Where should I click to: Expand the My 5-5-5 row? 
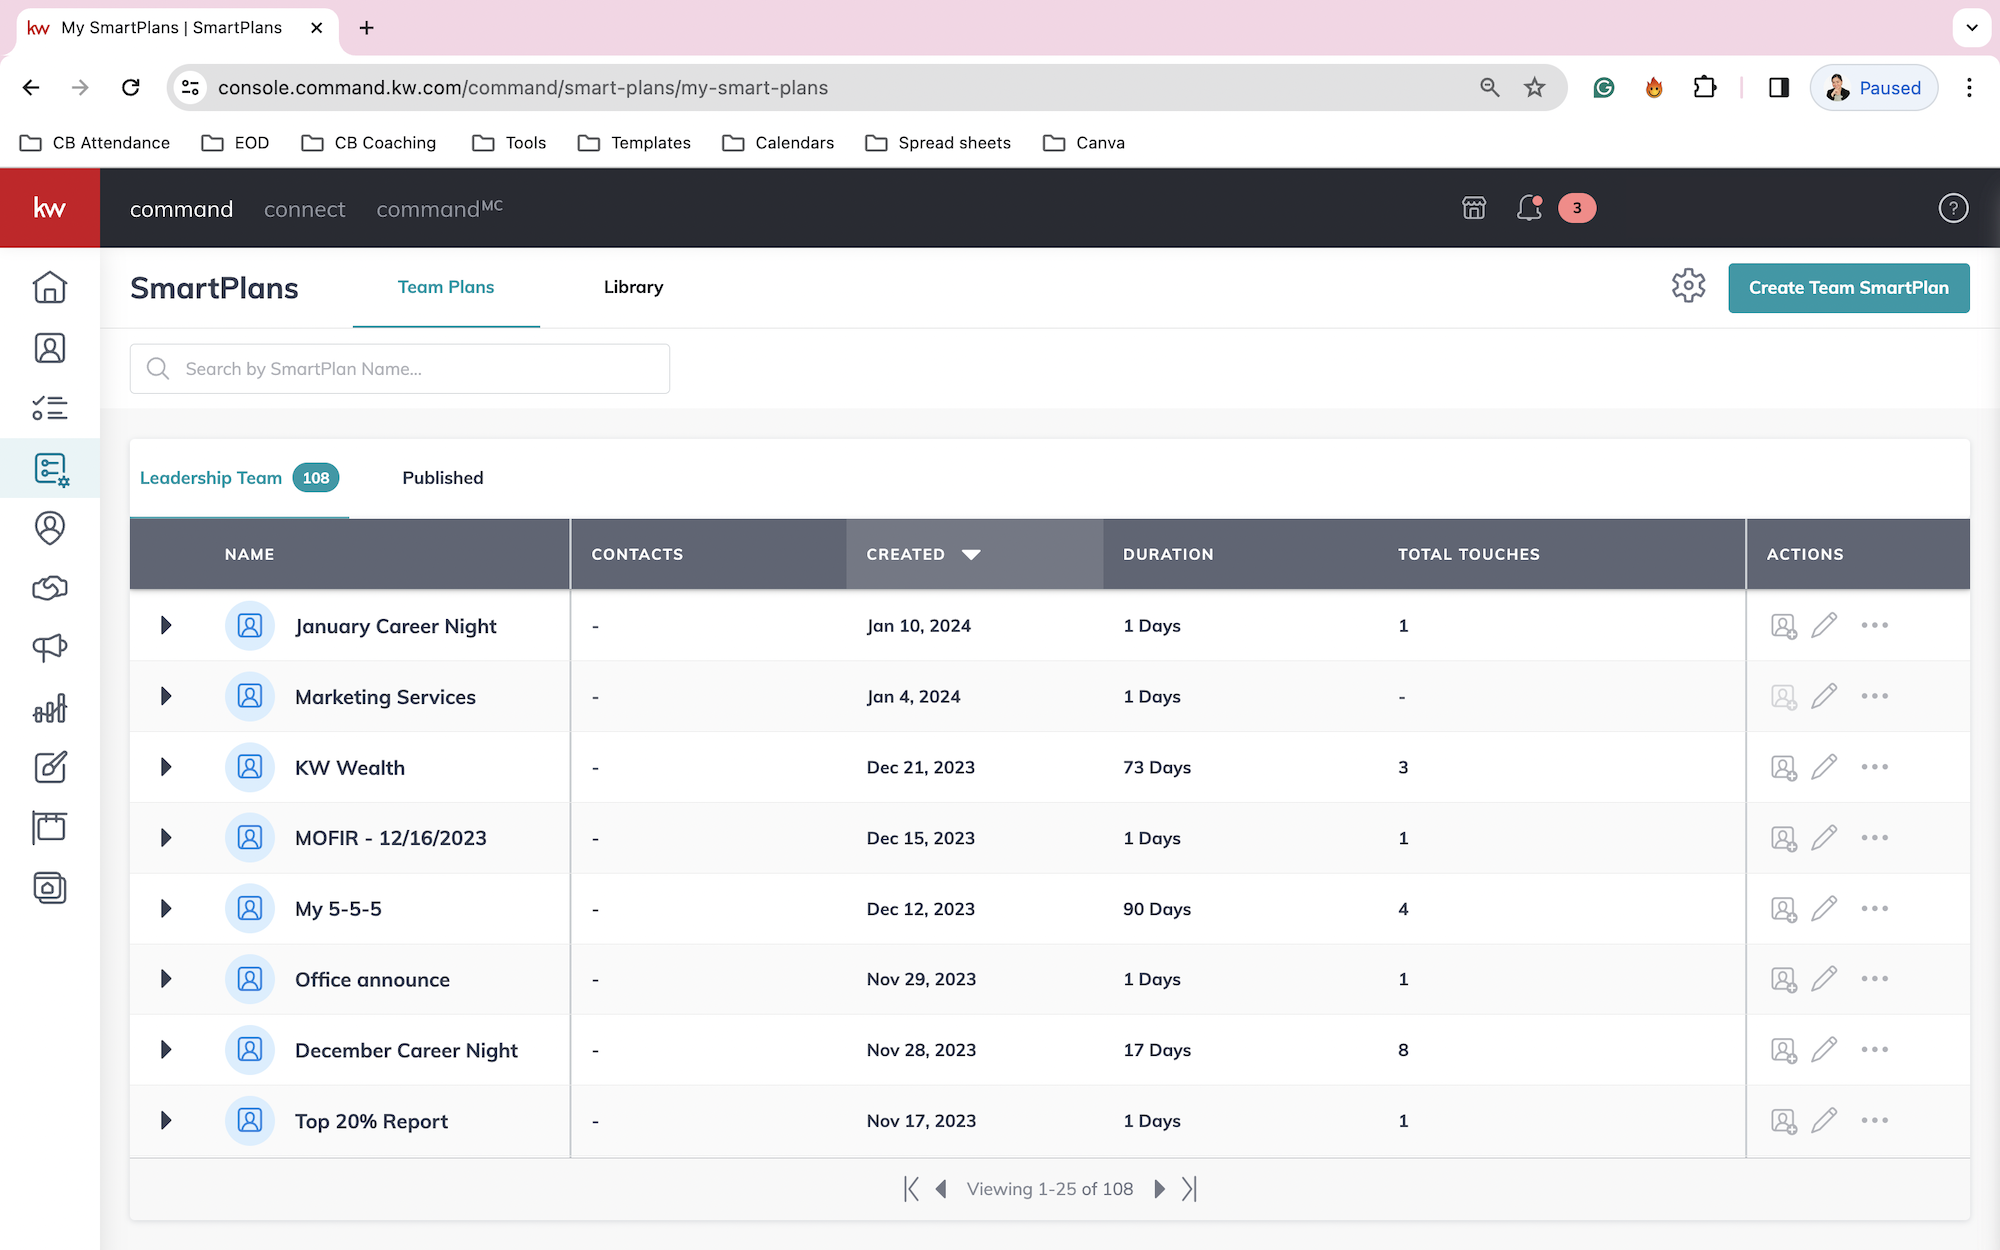point(166,909)
